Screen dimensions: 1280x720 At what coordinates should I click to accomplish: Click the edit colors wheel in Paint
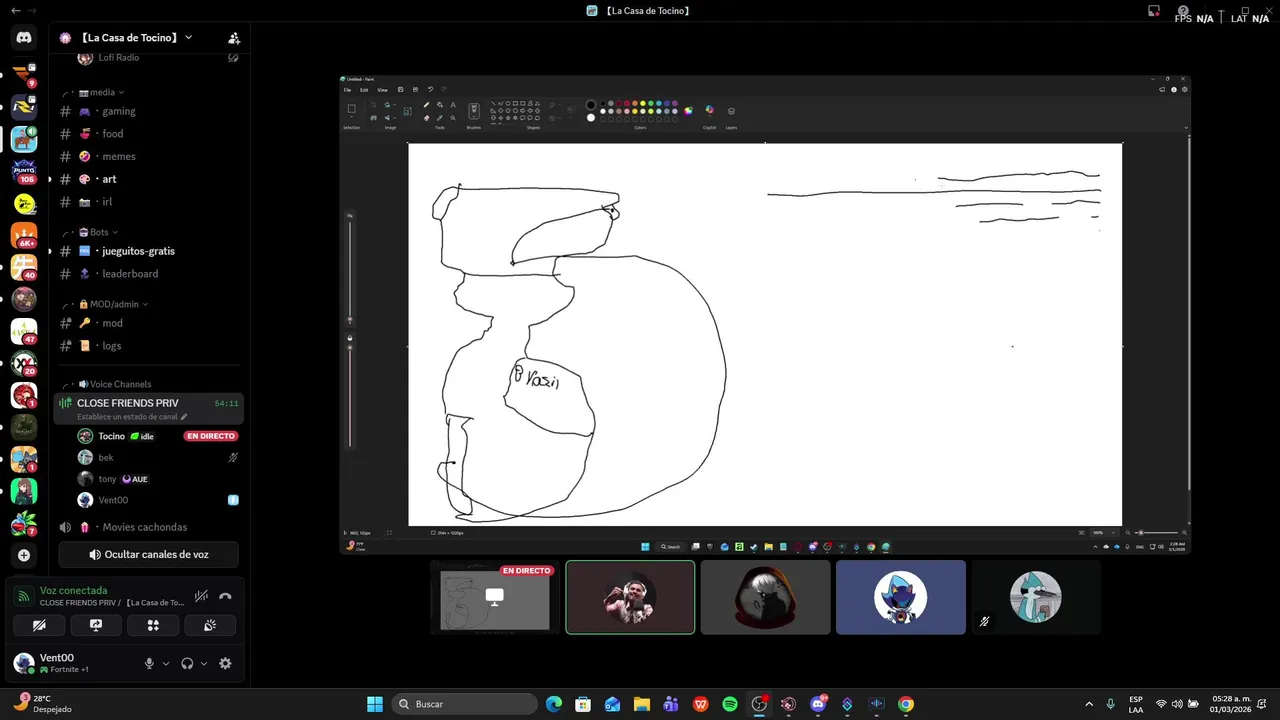(688, 111)
